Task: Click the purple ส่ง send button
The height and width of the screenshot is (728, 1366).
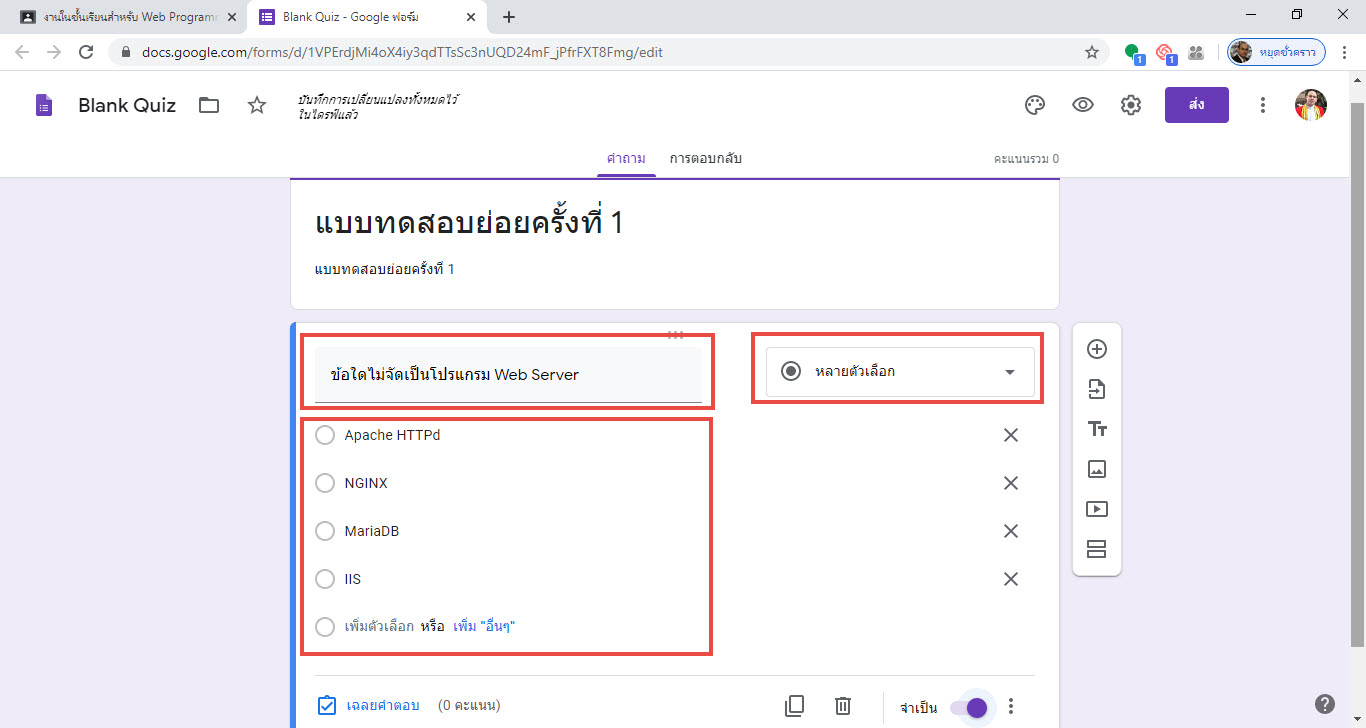Action: (1197, 105)
